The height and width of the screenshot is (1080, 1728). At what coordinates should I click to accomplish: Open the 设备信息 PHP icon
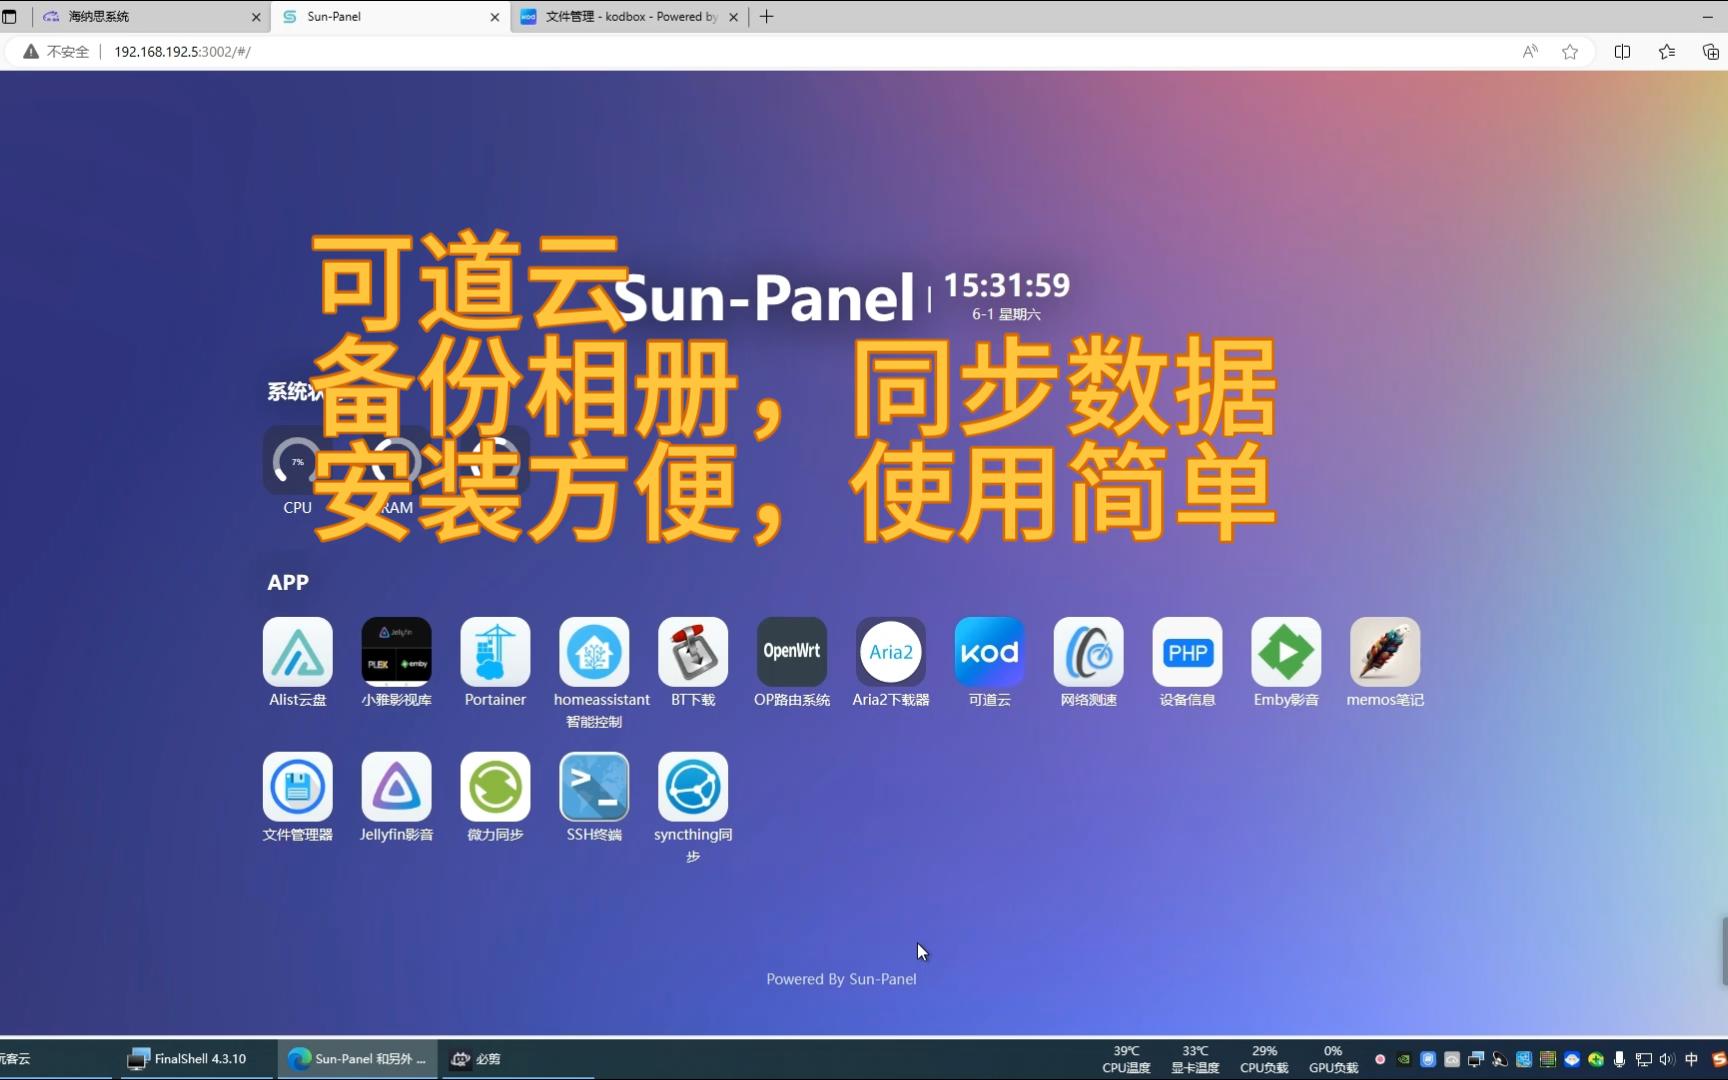point(1187,652)
